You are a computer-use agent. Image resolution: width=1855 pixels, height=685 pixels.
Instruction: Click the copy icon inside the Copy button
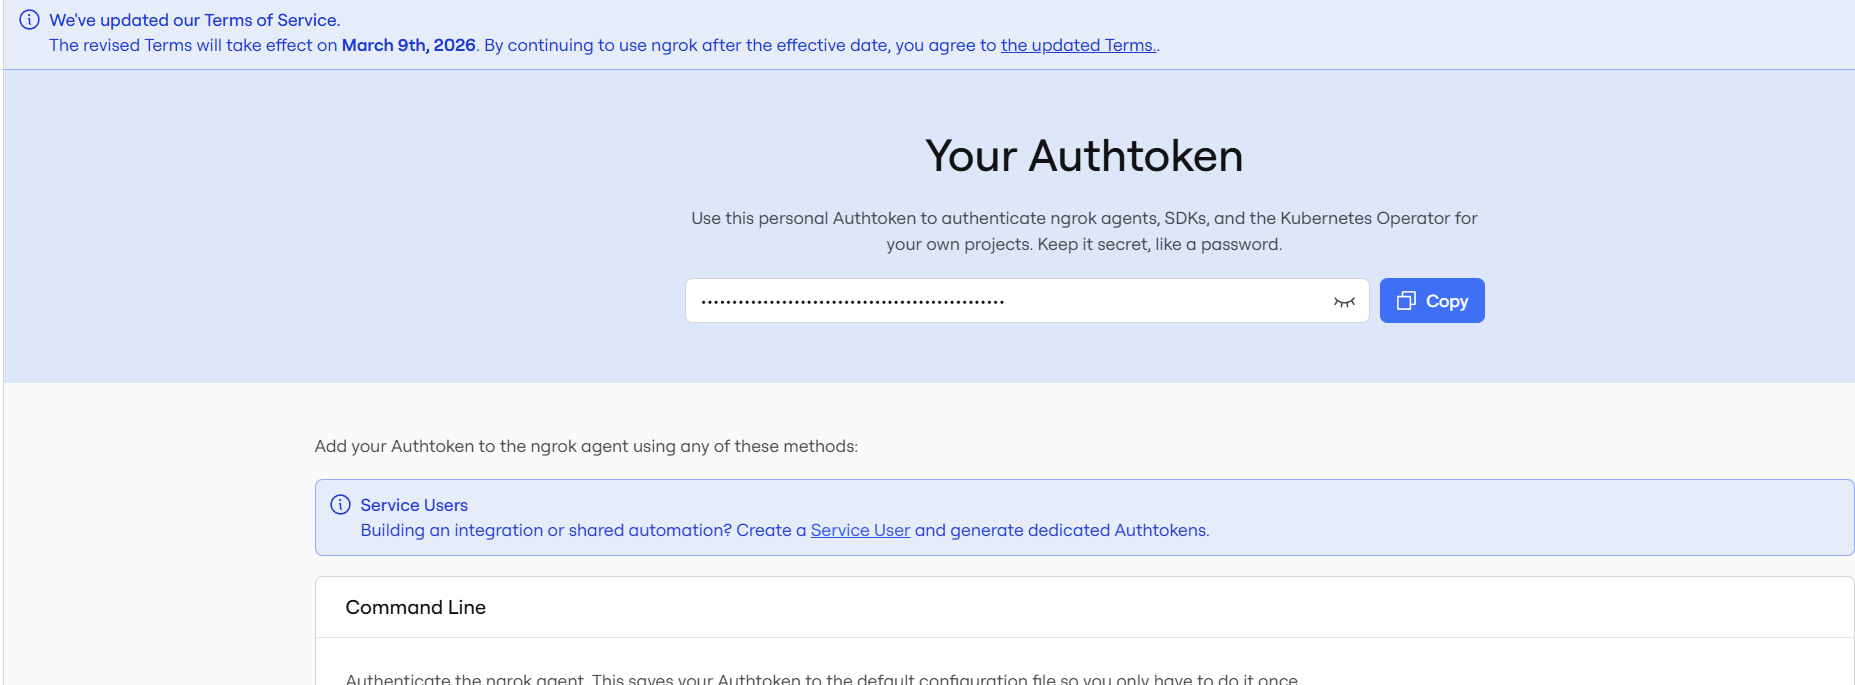(x=1406, y=301)
